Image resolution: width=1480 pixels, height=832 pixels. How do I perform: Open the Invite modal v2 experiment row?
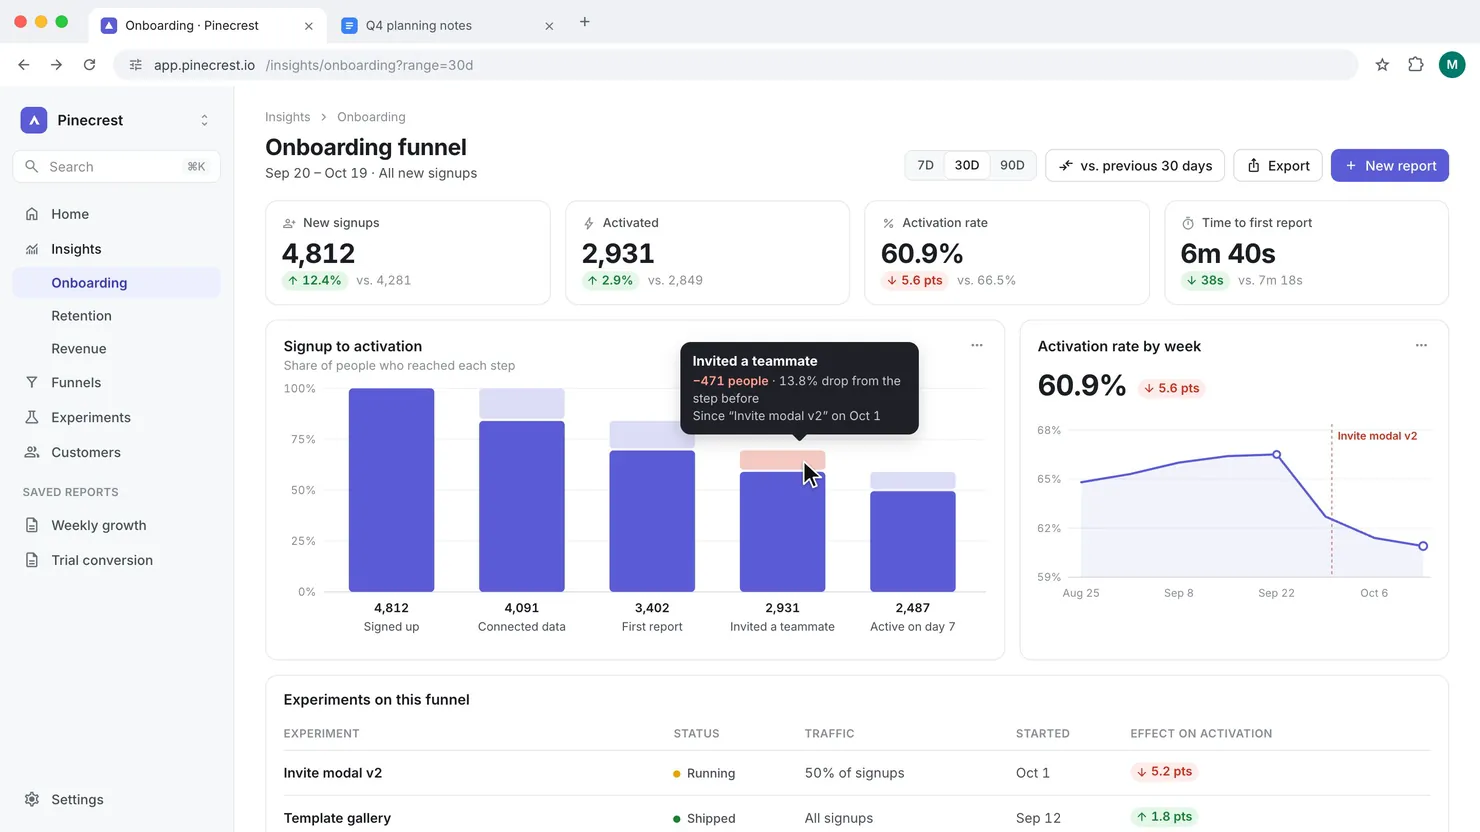[x=857, y=773]
